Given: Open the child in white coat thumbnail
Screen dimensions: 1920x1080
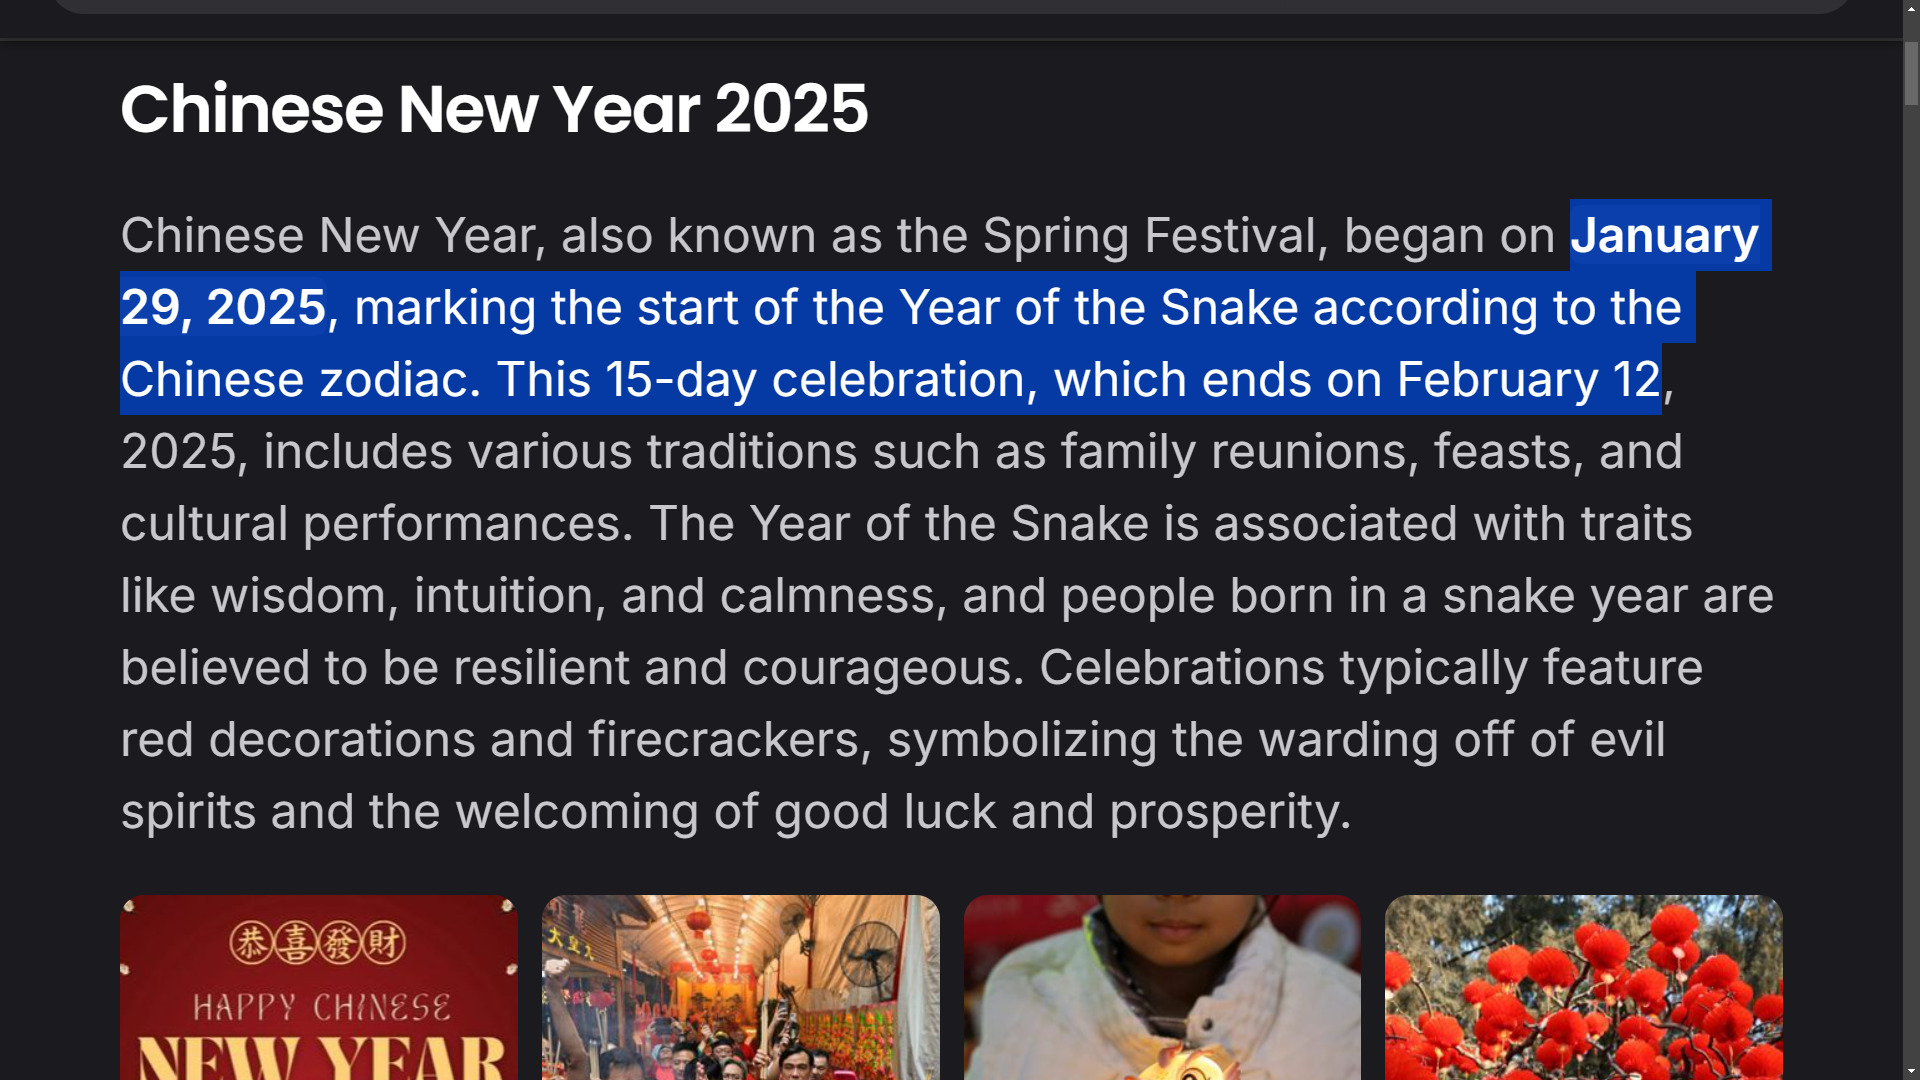Looking at the screenshot, I should 1162,988.
